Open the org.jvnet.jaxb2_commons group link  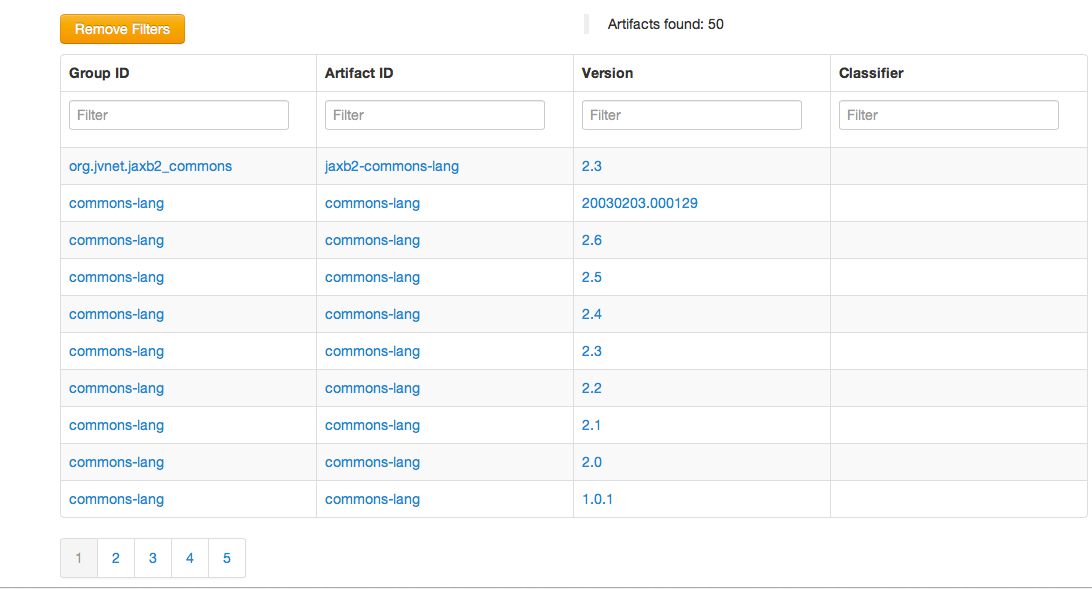[x=150, y=166]
